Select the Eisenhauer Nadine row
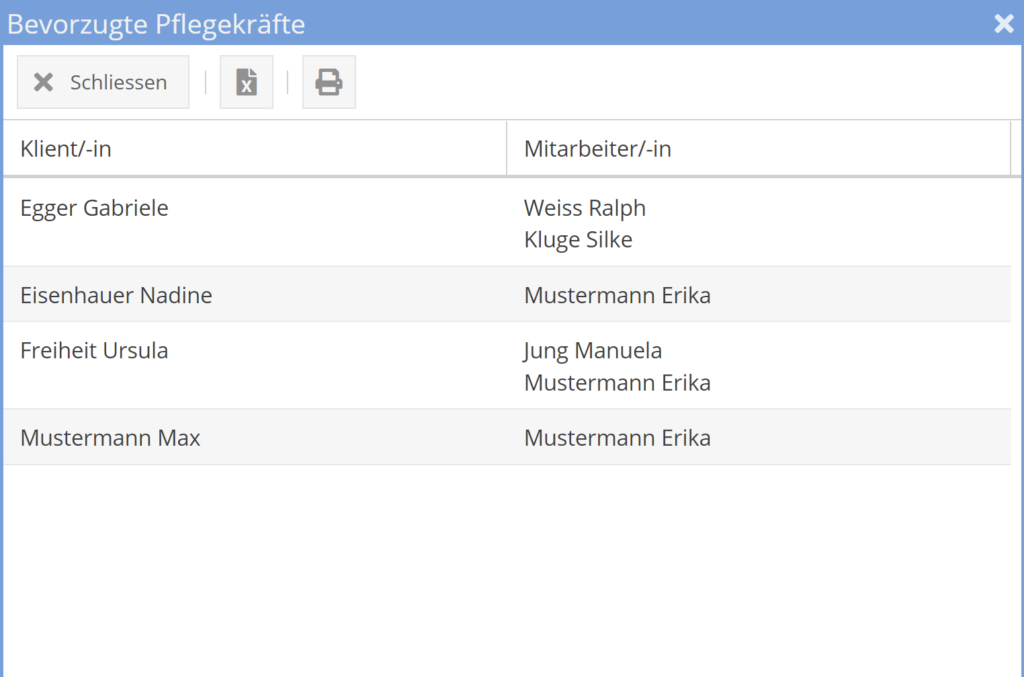 click(x=116, y=295)
